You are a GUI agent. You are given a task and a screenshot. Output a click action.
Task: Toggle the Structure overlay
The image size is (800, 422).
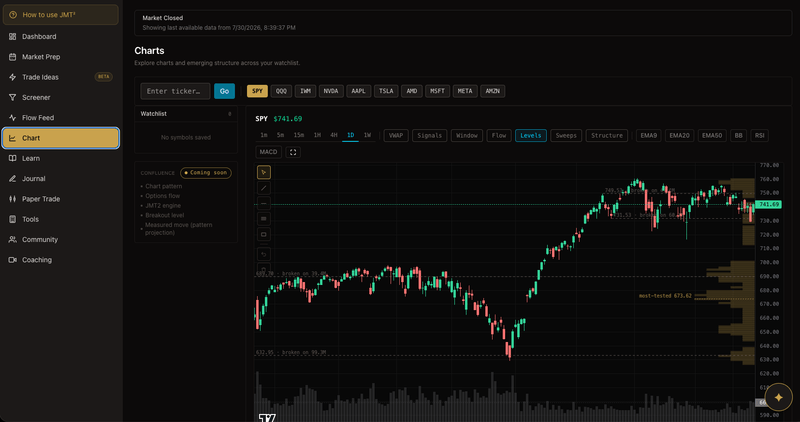(607, 136)
